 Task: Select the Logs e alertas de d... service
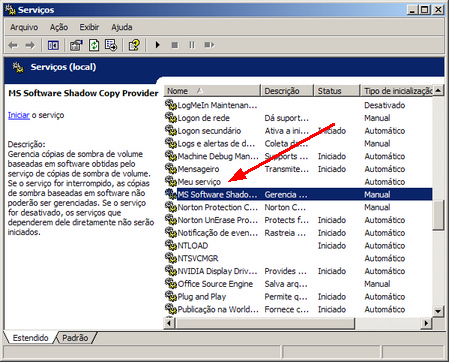tap(216, 143)
